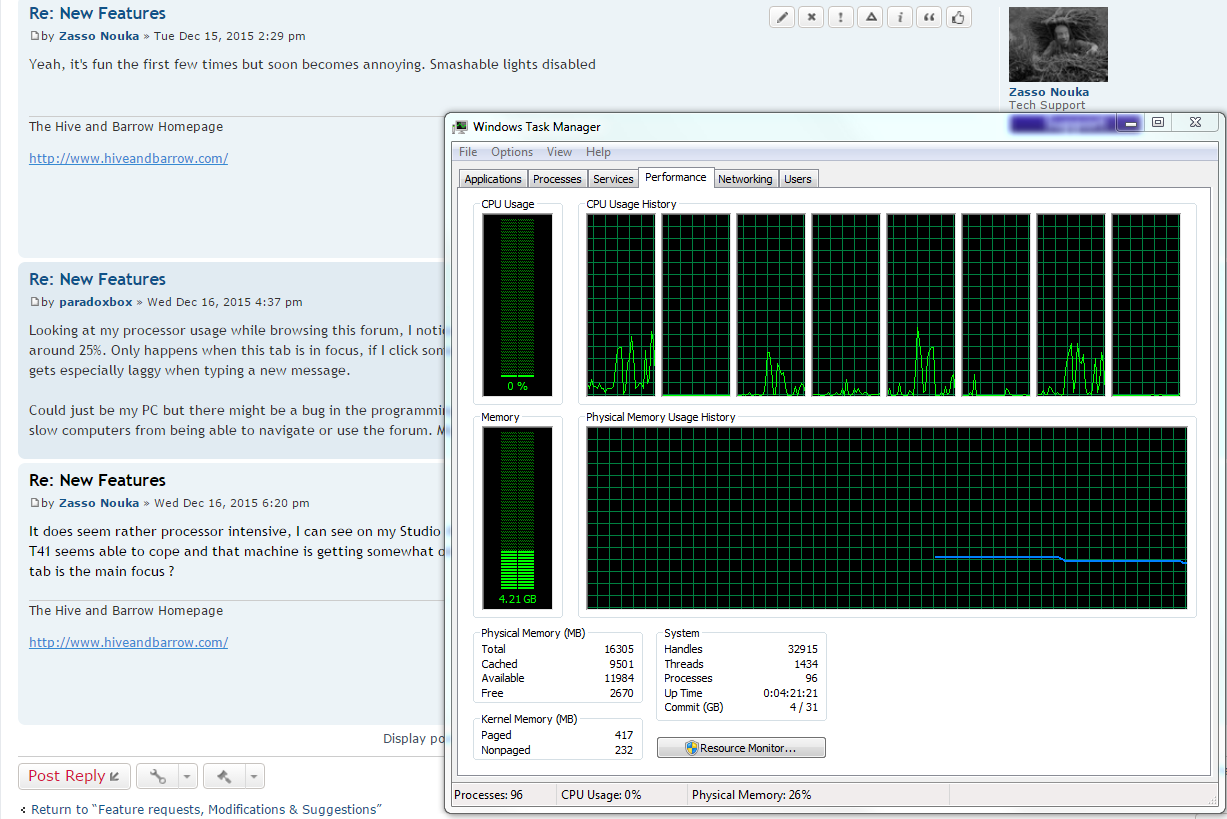Image resolution: width=1227 pixels, height=819 pixels.
Task: Click the Available memory value 11984
Action: (x=619, y=678)
